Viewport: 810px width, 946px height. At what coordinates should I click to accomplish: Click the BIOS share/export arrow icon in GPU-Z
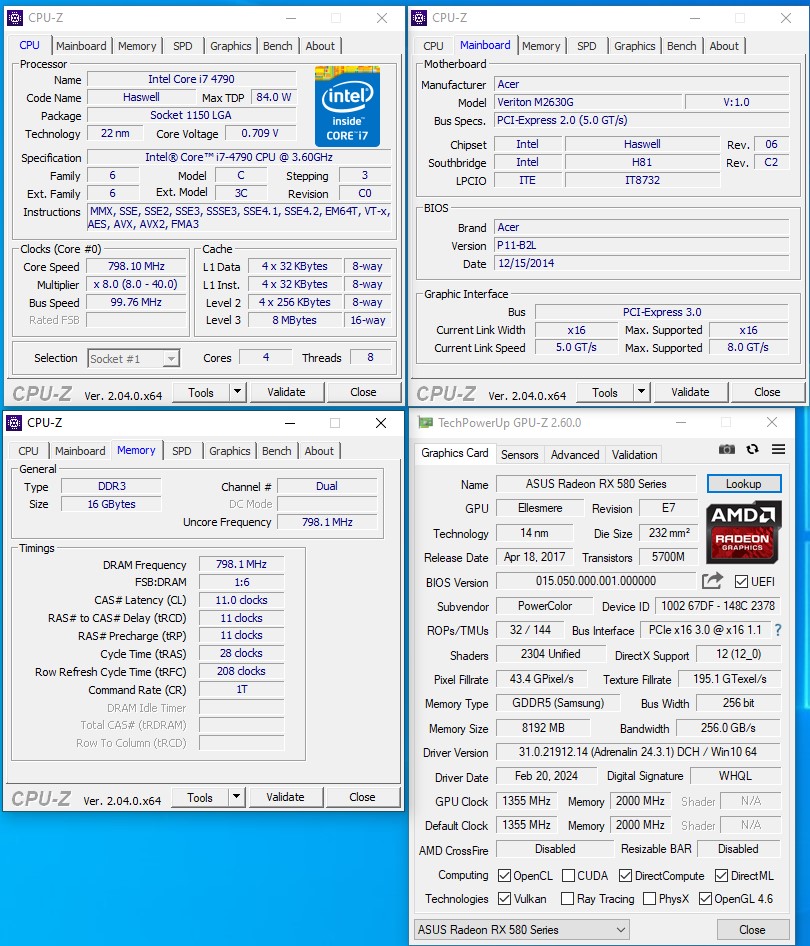[x=712, y=581]
